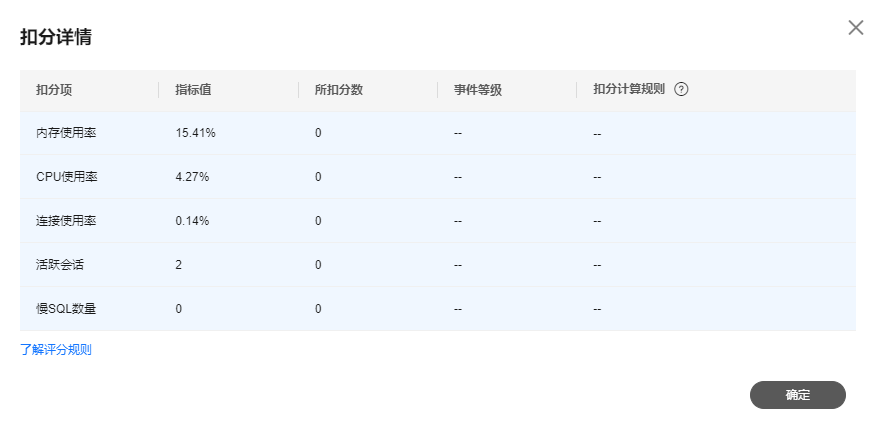Click the help icon beside 扣分计算规则
This screenshot has width=881, height=428.
(682, 89)
